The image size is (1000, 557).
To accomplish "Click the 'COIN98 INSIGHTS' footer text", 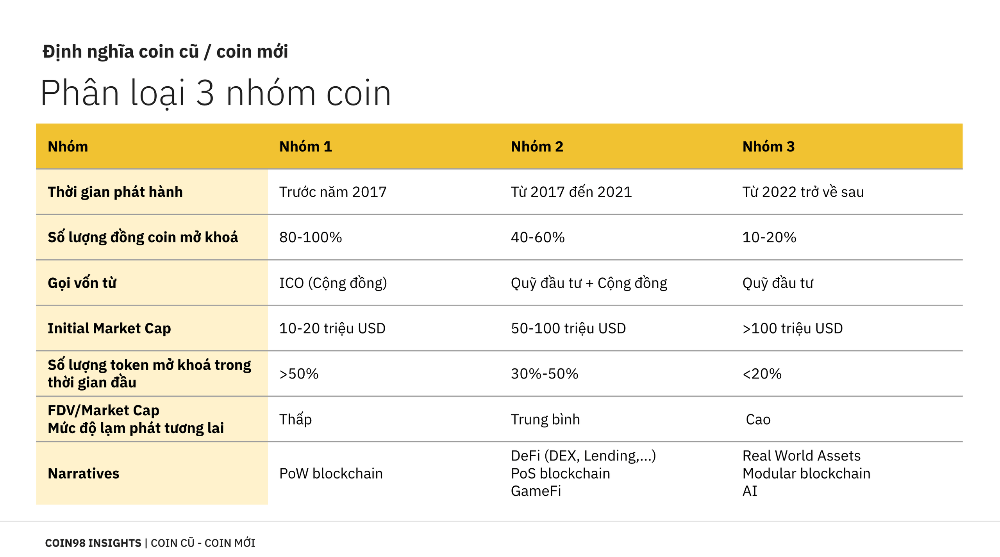I will click(x=93, y=543).
